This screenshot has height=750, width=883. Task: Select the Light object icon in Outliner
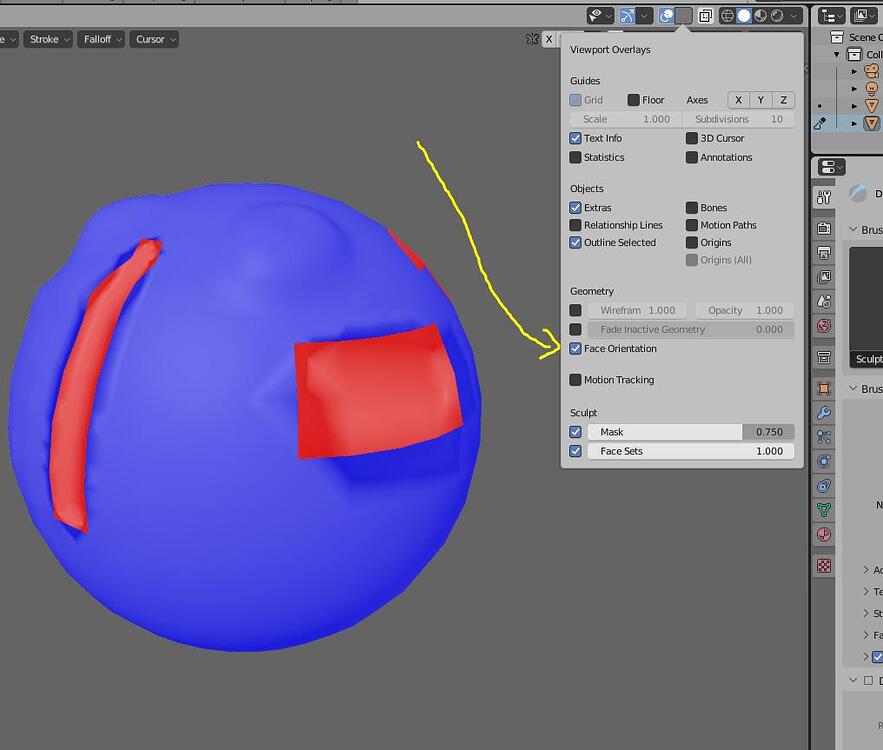pos(872,88)
